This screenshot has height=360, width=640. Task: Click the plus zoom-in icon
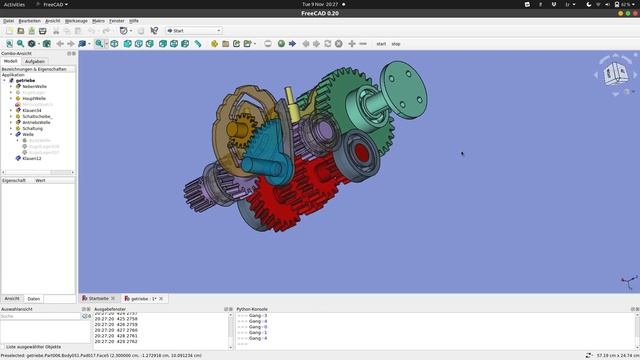[x=352, y=44]
